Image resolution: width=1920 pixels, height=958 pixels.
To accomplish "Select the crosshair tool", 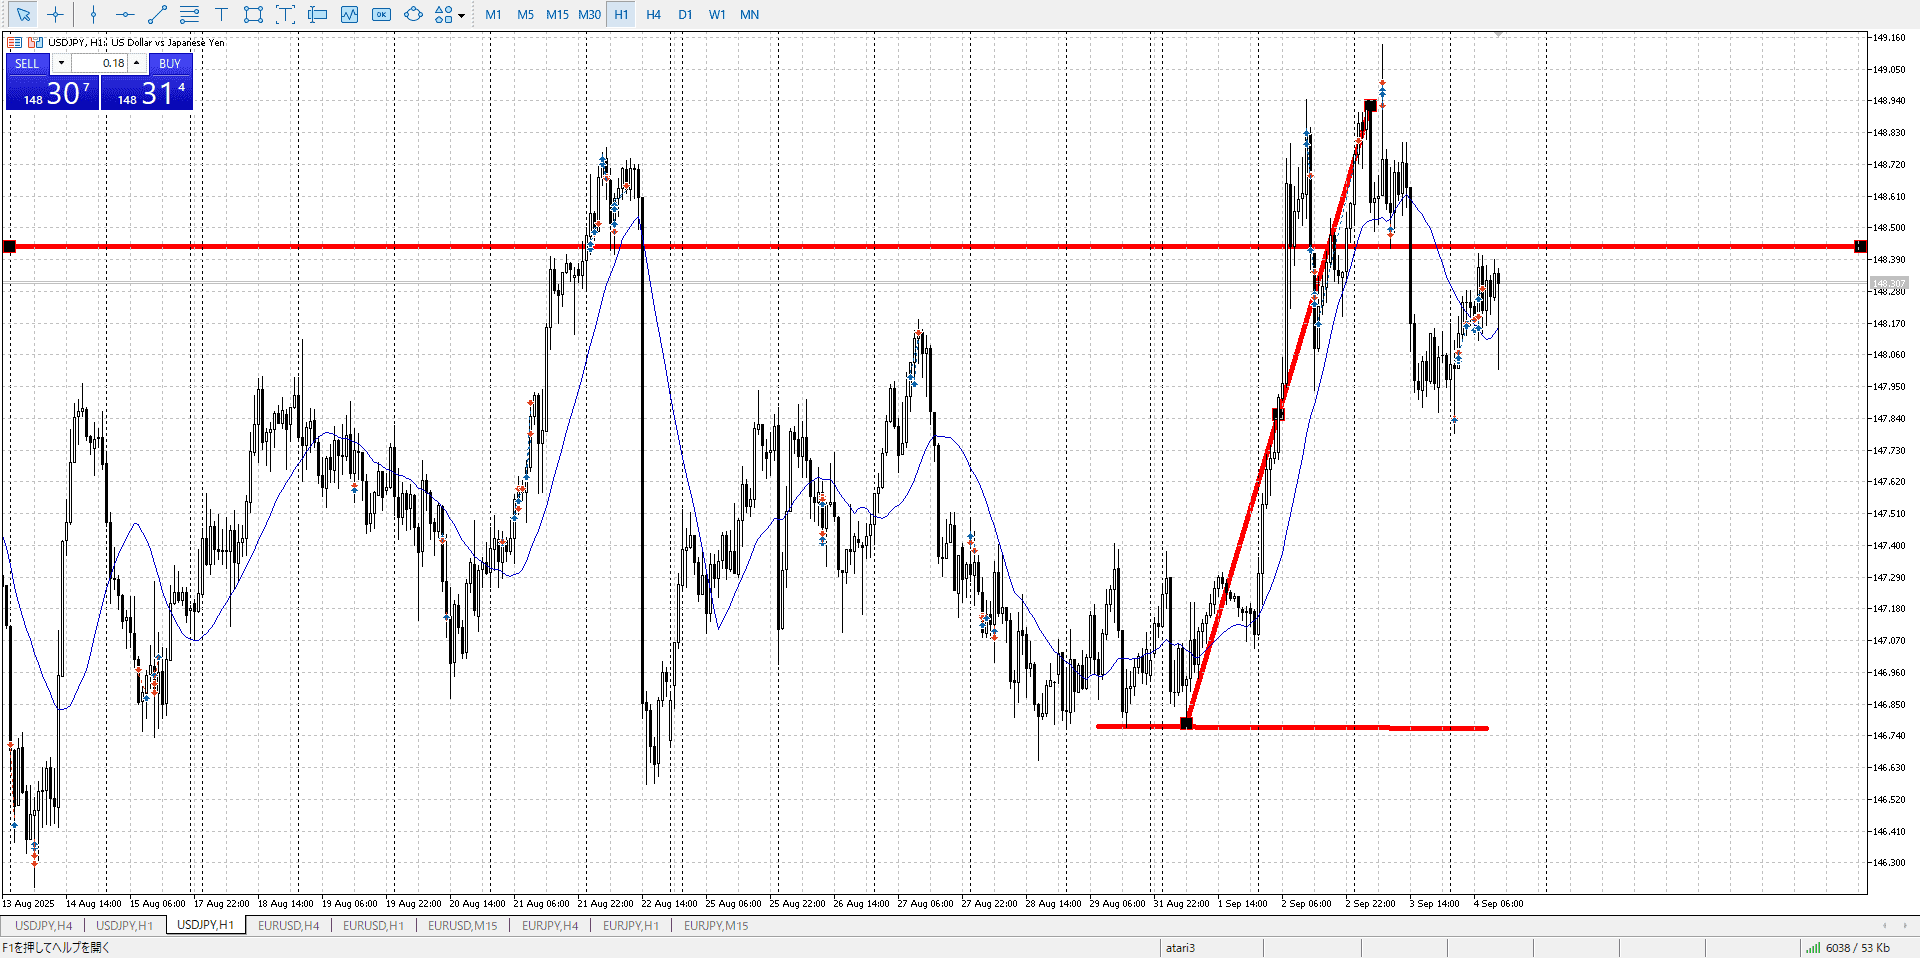I will (x=56, y=14).
